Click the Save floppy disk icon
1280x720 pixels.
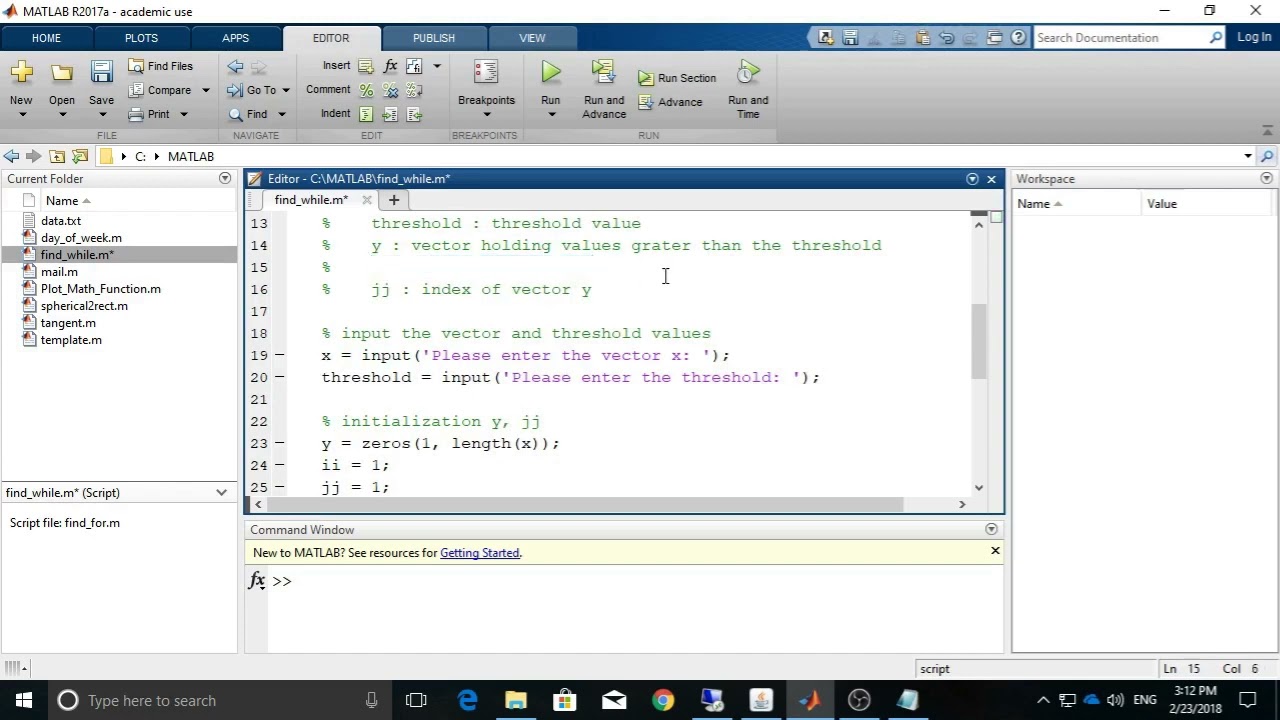[101, 72]
